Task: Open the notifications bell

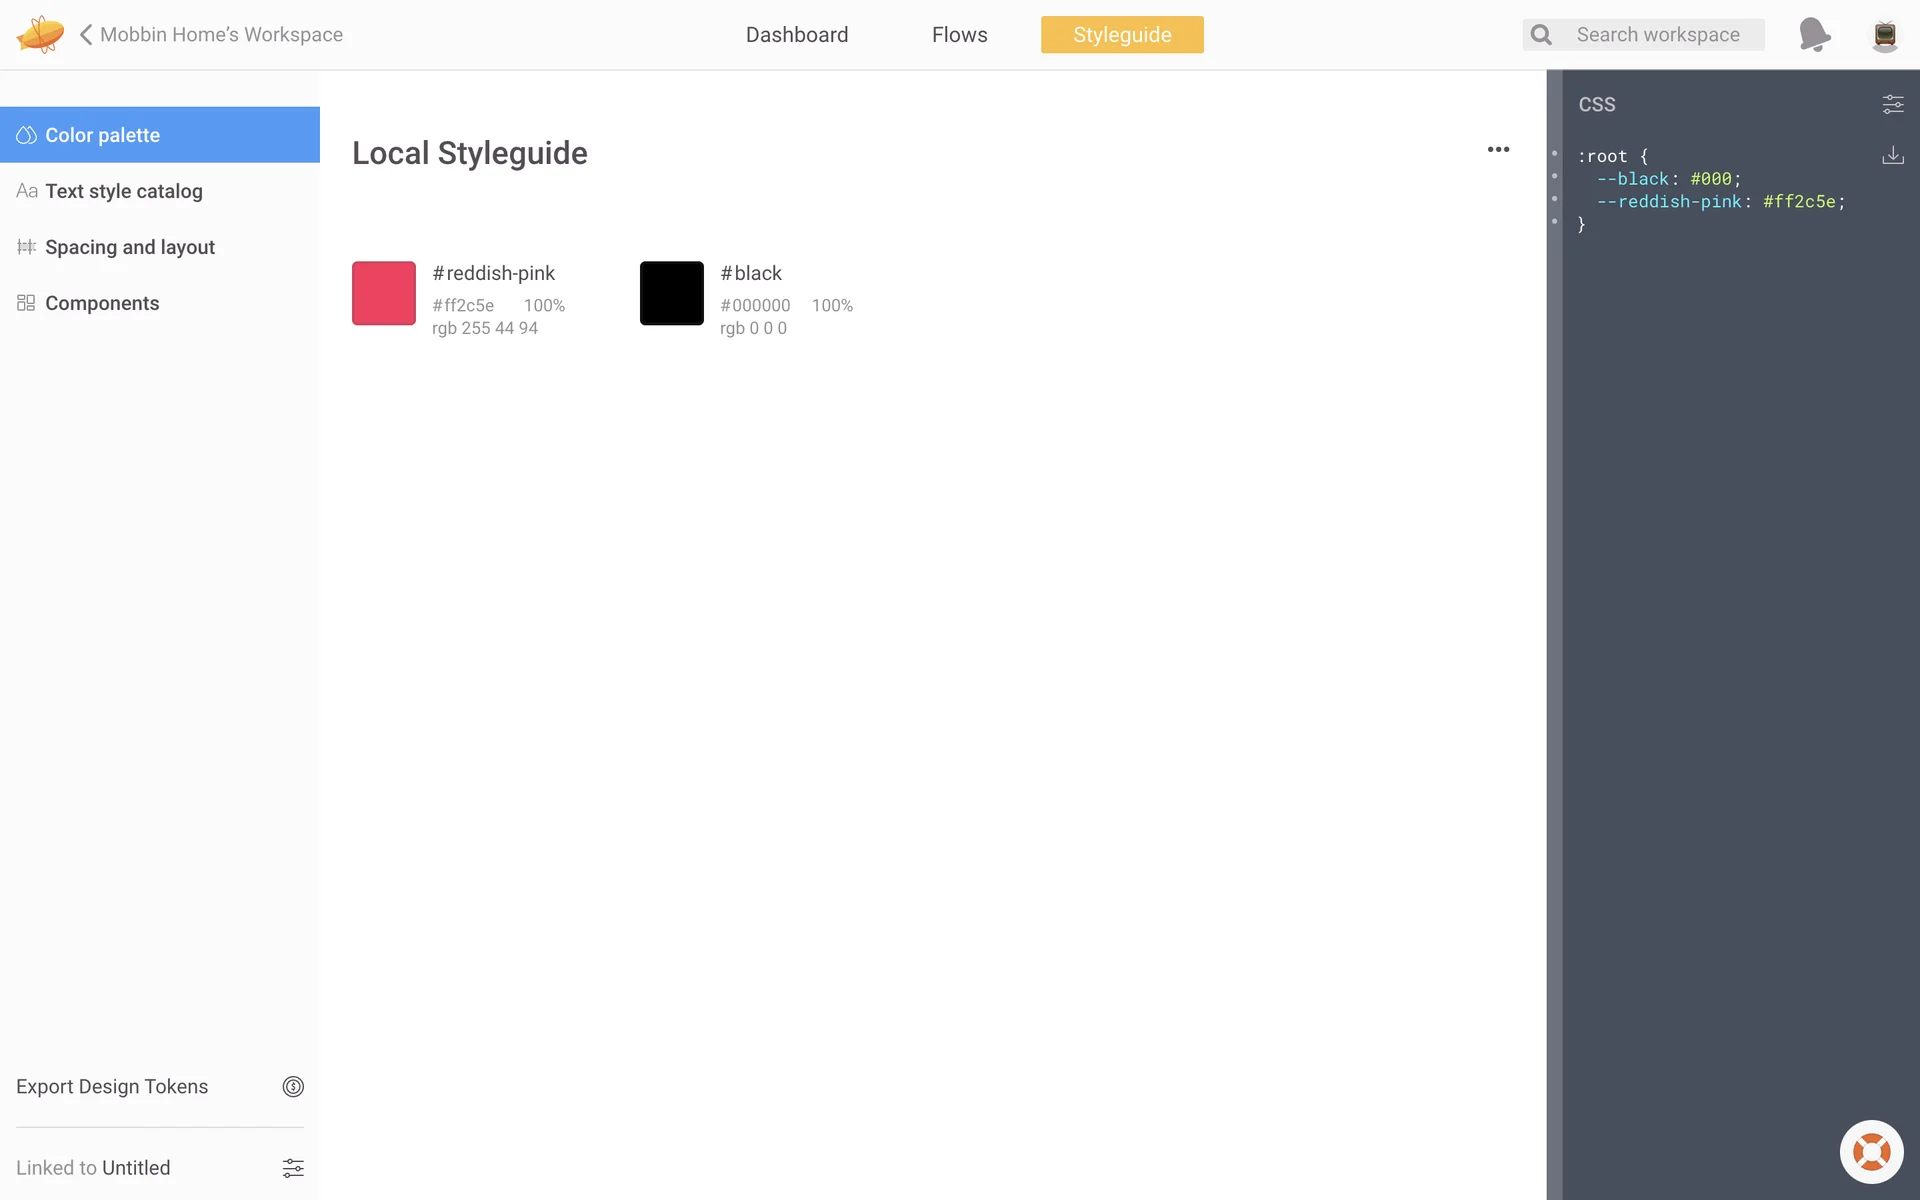Action: pos(1813,34)
